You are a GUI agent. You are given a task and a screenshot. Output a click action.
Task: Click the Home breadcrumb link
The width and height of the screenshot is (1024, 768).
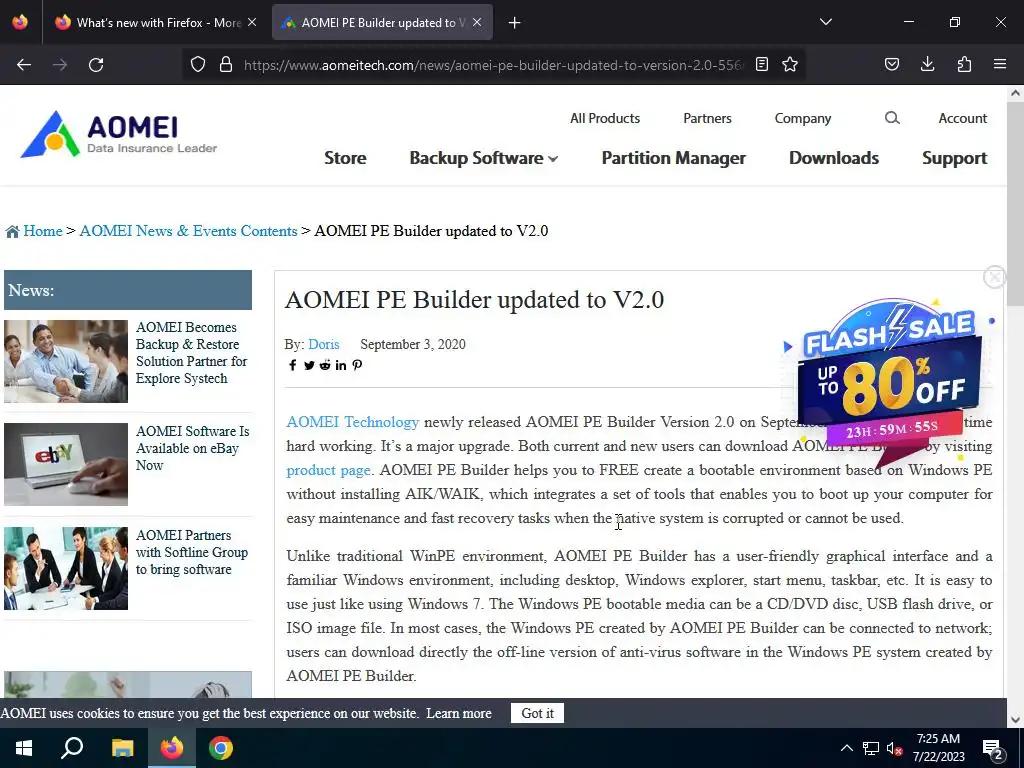[42, 231]
